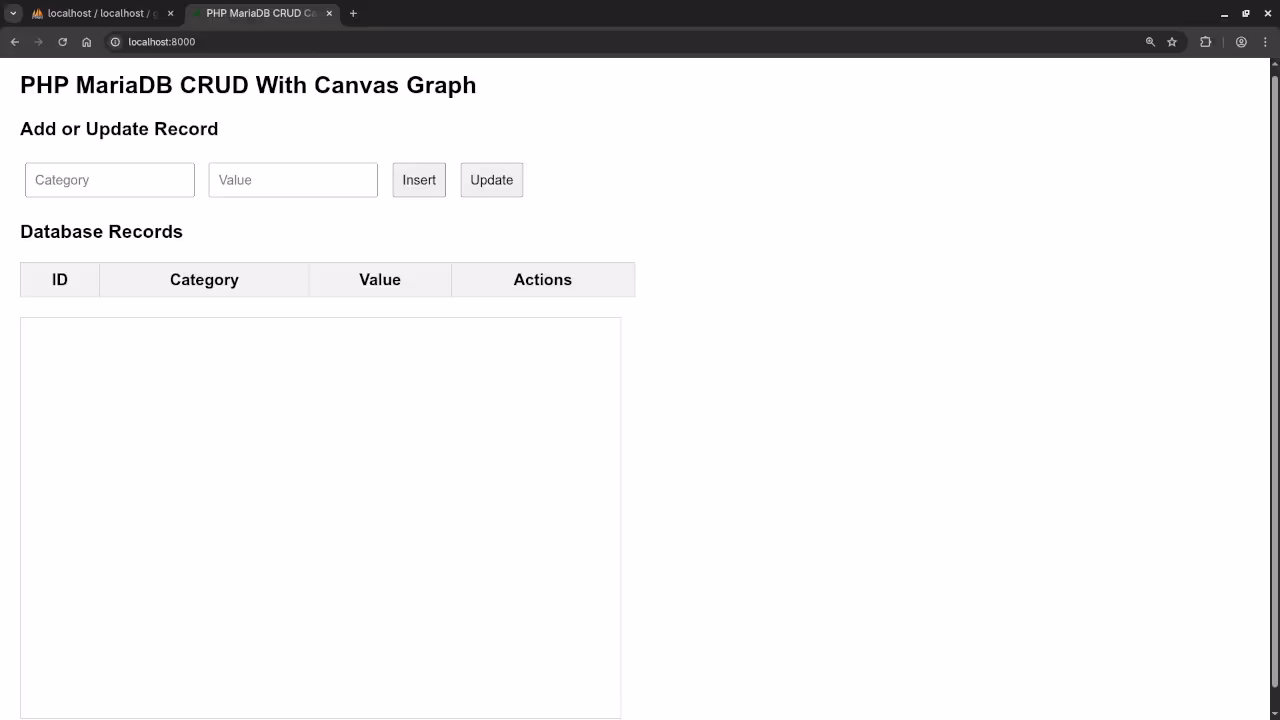Click the Category input field
1280x720 pixels.
[109, 180]
